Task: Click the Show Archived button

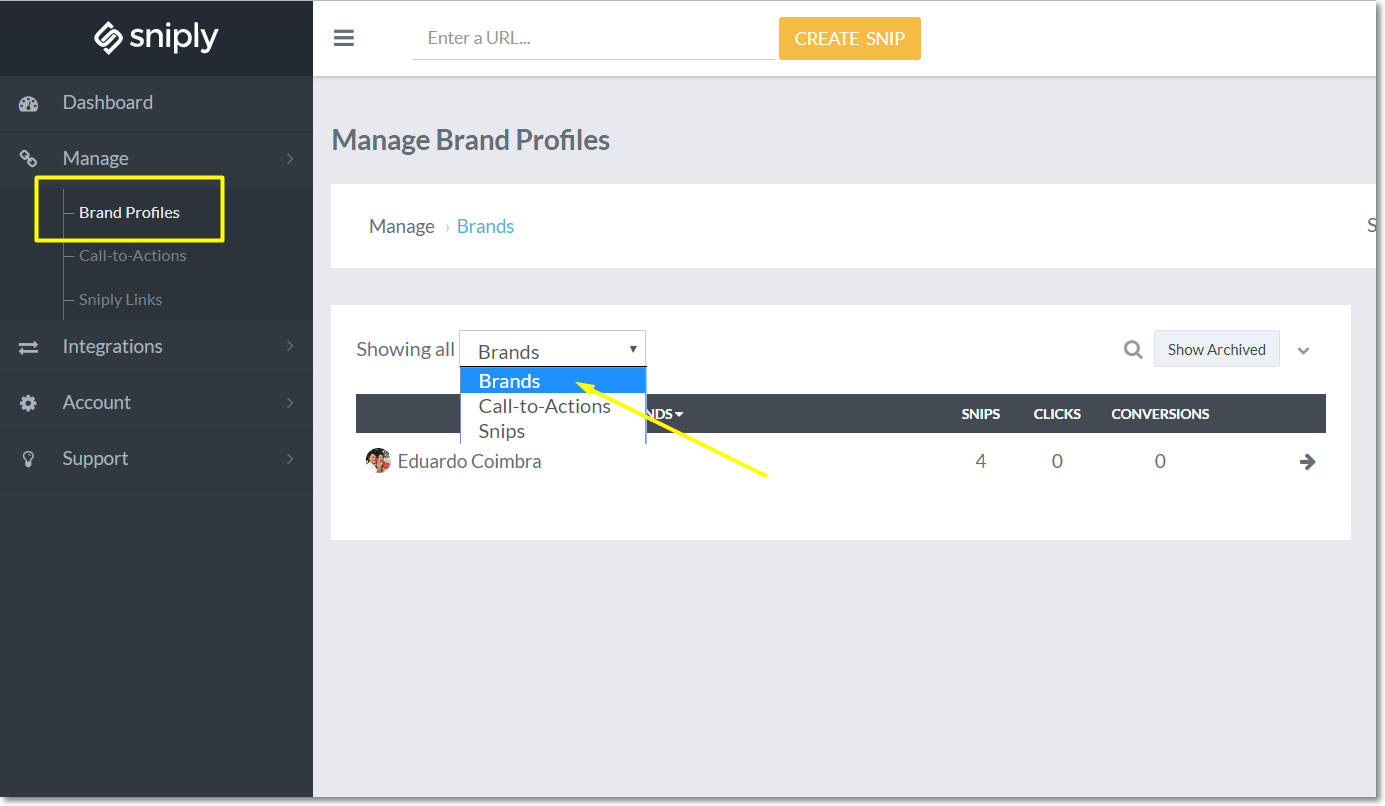Action: pos(1217,349)
